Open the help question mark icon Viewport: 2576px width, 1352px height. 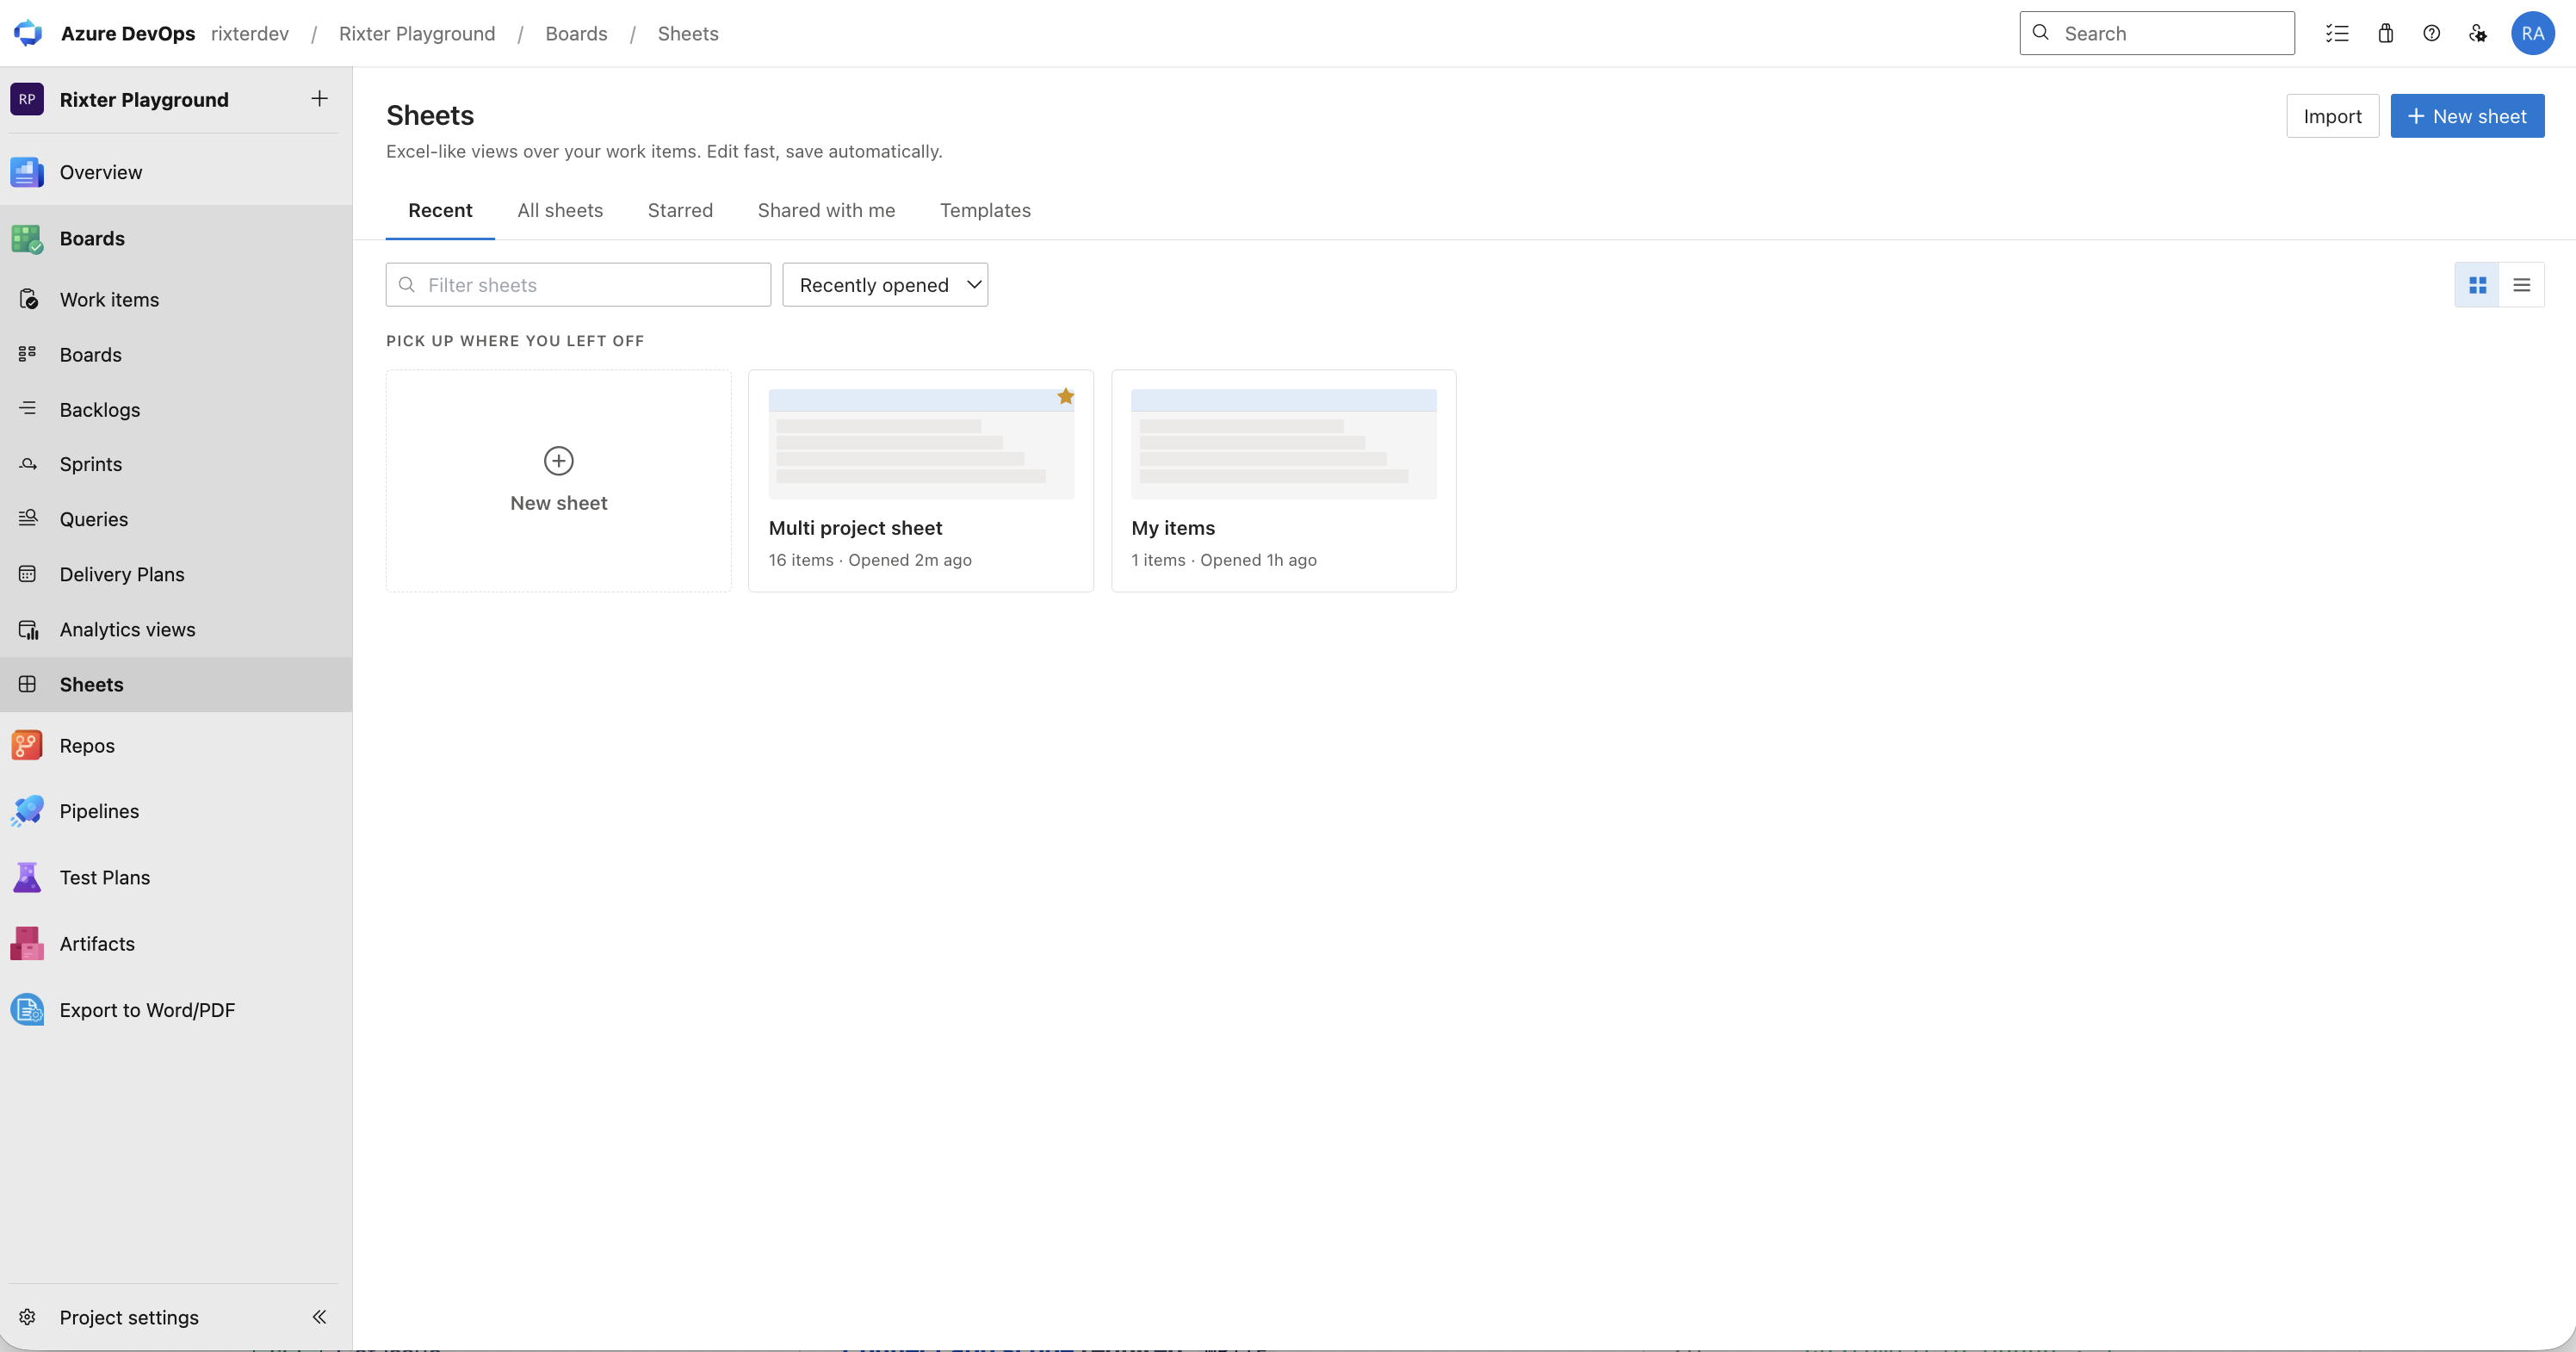(2431, 33)
